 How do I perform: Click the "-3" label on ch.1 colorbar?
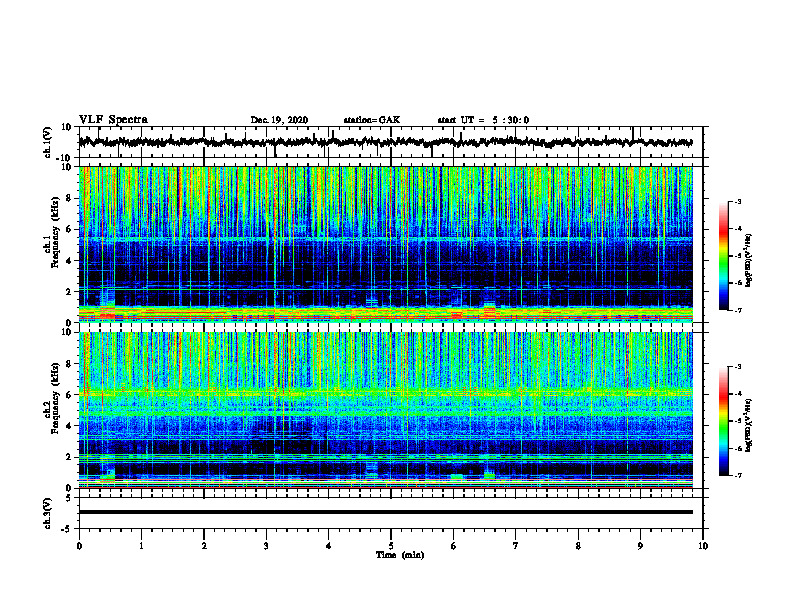point(738,202)
